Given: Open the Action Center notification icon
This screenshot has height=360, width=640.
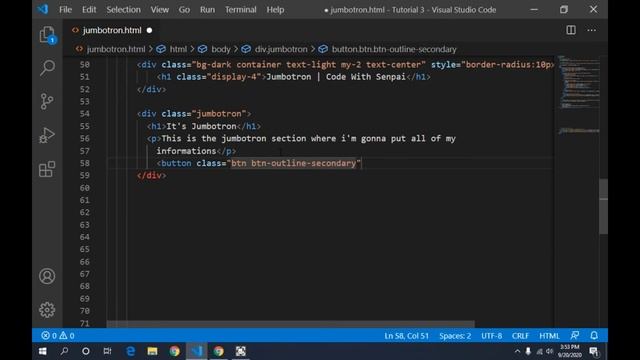Looking at the screenshot, I should coord(594,351).
